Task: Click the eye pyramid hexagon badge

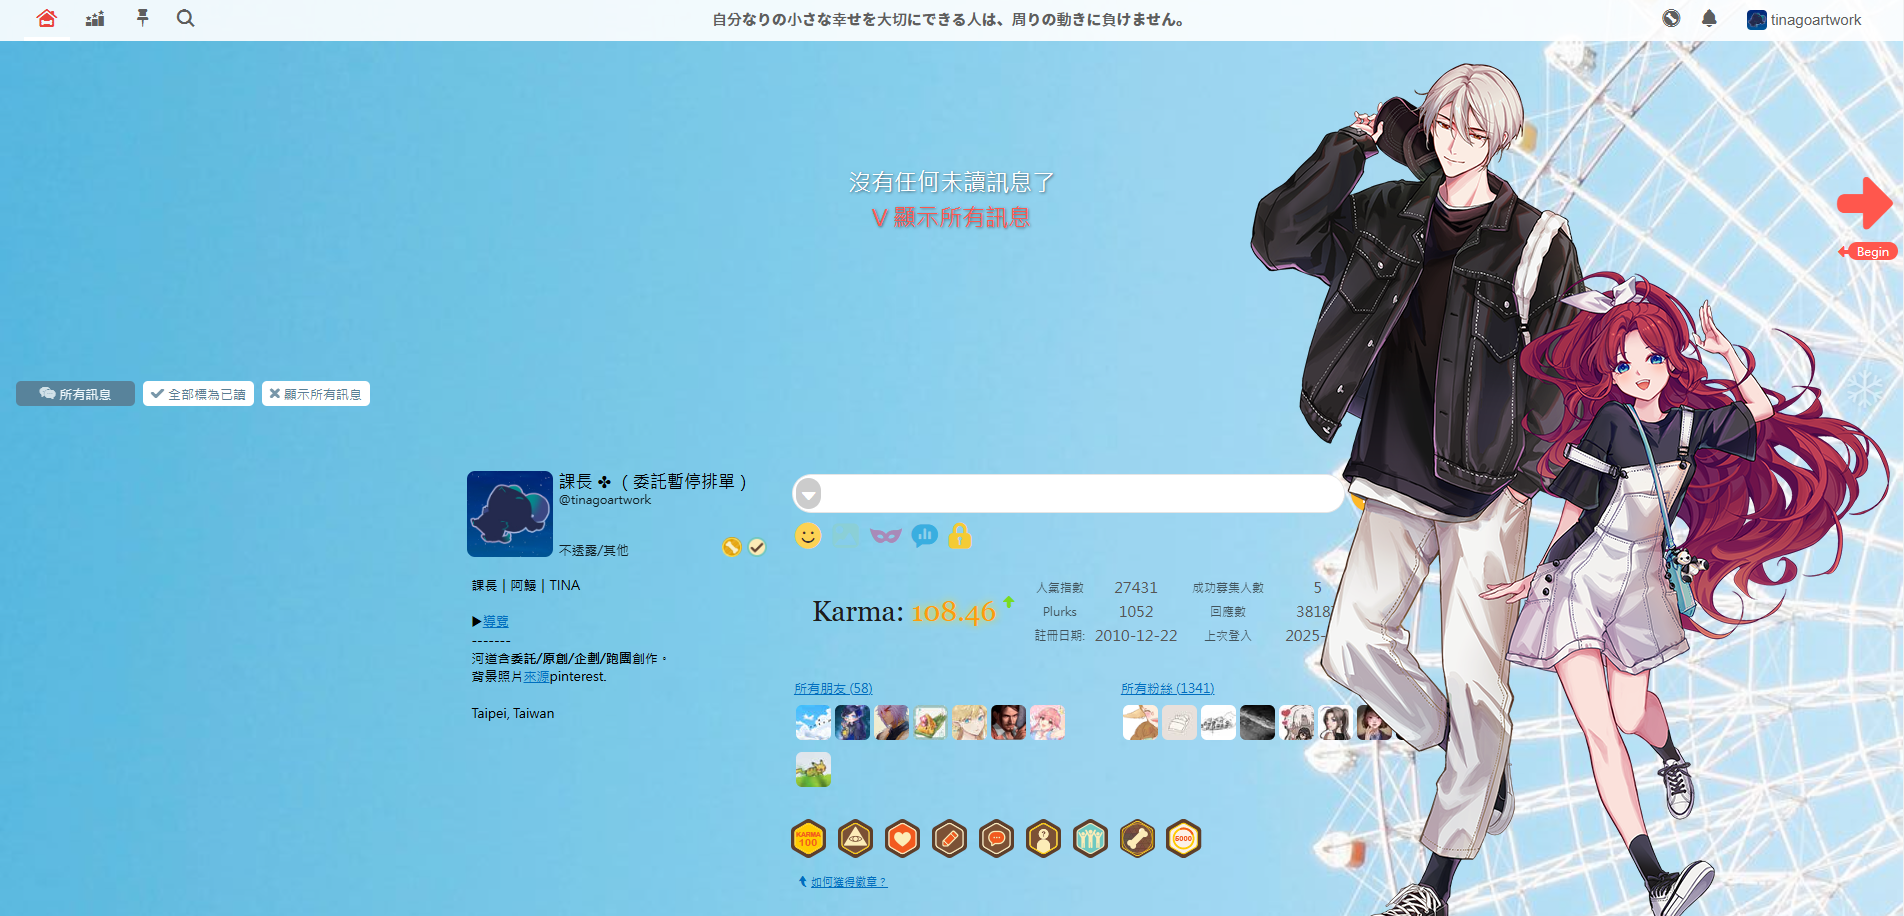Action: coord(855,839)
